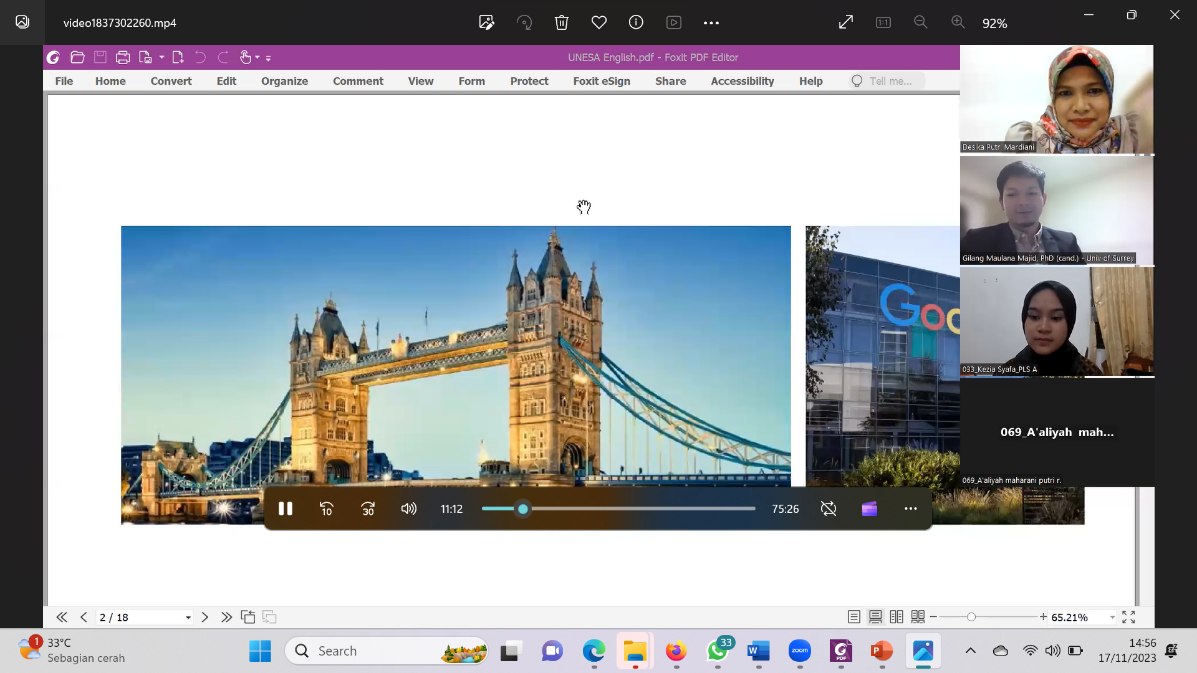Expand the page number dropdown arrow

(x=188, y=618)
